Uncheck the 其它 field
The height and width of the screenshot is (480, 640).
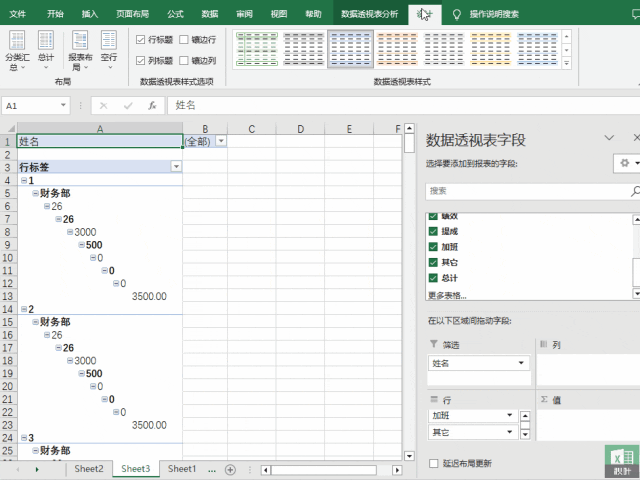click(x=433, y=262)
